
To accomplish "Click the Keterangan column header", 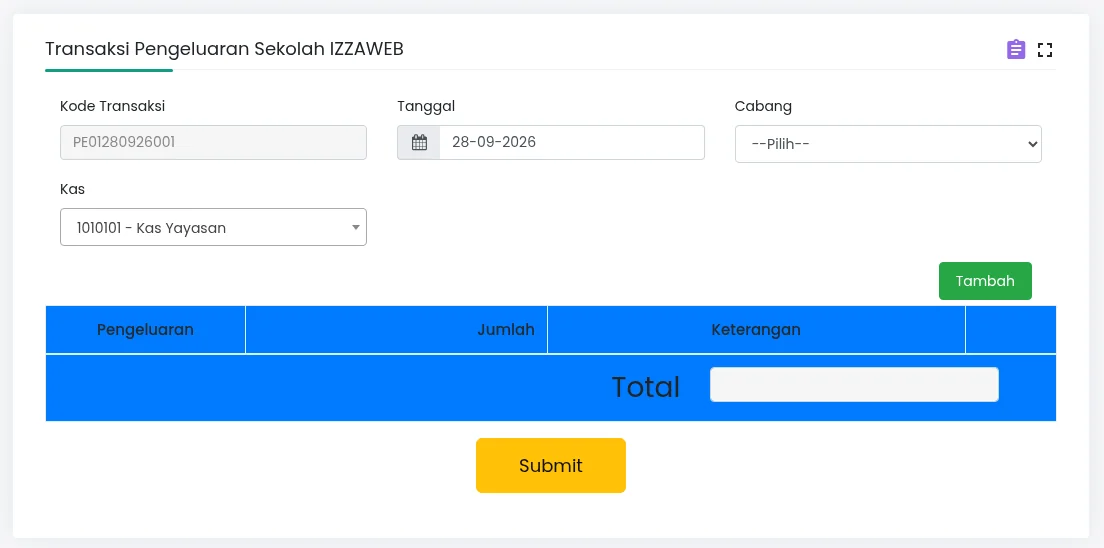I will point(756,330).
